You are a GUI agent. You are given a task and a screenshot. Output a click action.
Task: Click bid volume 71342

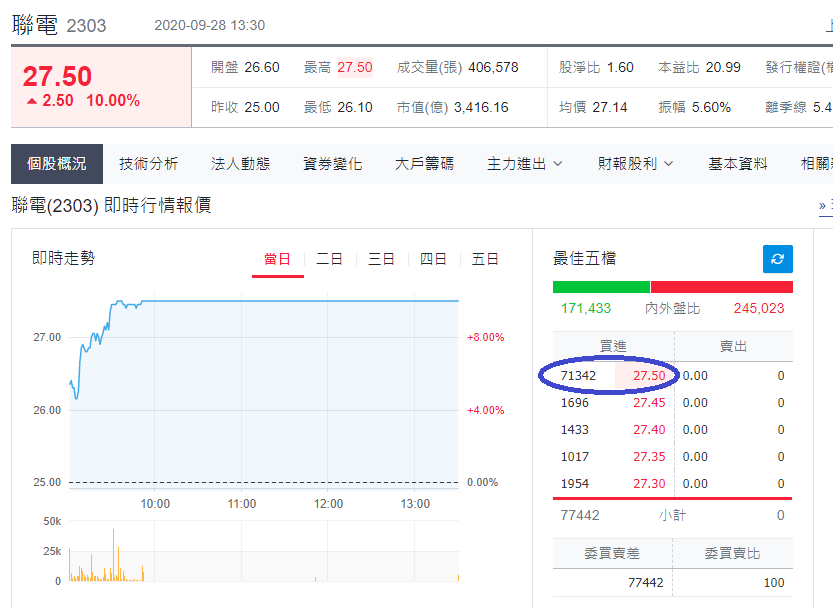[578, 376]
